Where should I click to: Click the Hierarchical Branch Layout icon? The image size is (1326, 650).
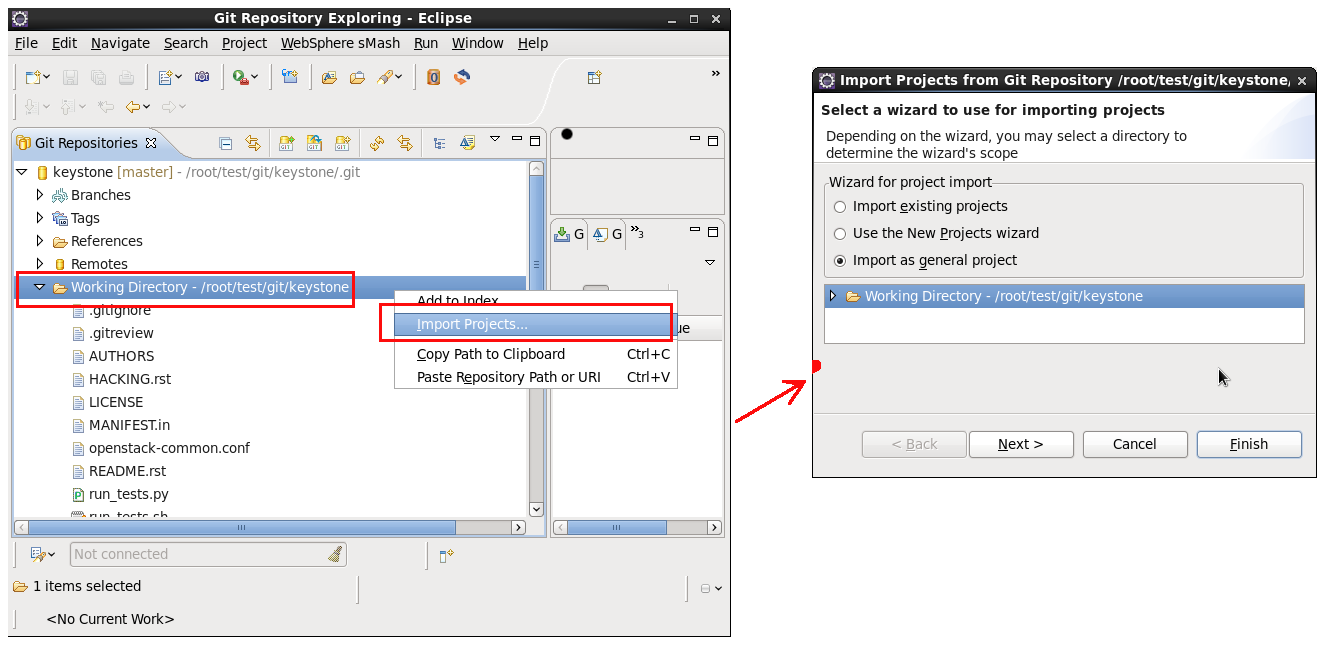point(439,143)
